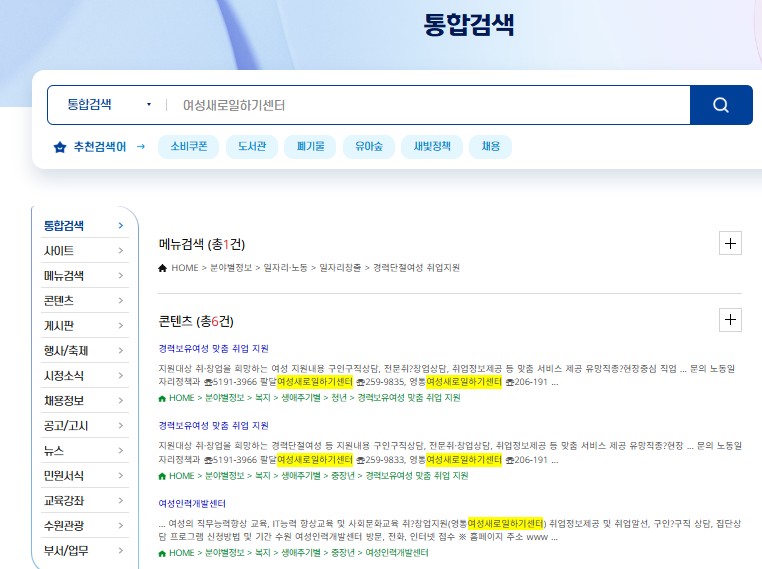Click the 메뉴검색 (총1건) heading
Image resolution: width=762 pixels, height=569 pixels.
coord(202,244)
